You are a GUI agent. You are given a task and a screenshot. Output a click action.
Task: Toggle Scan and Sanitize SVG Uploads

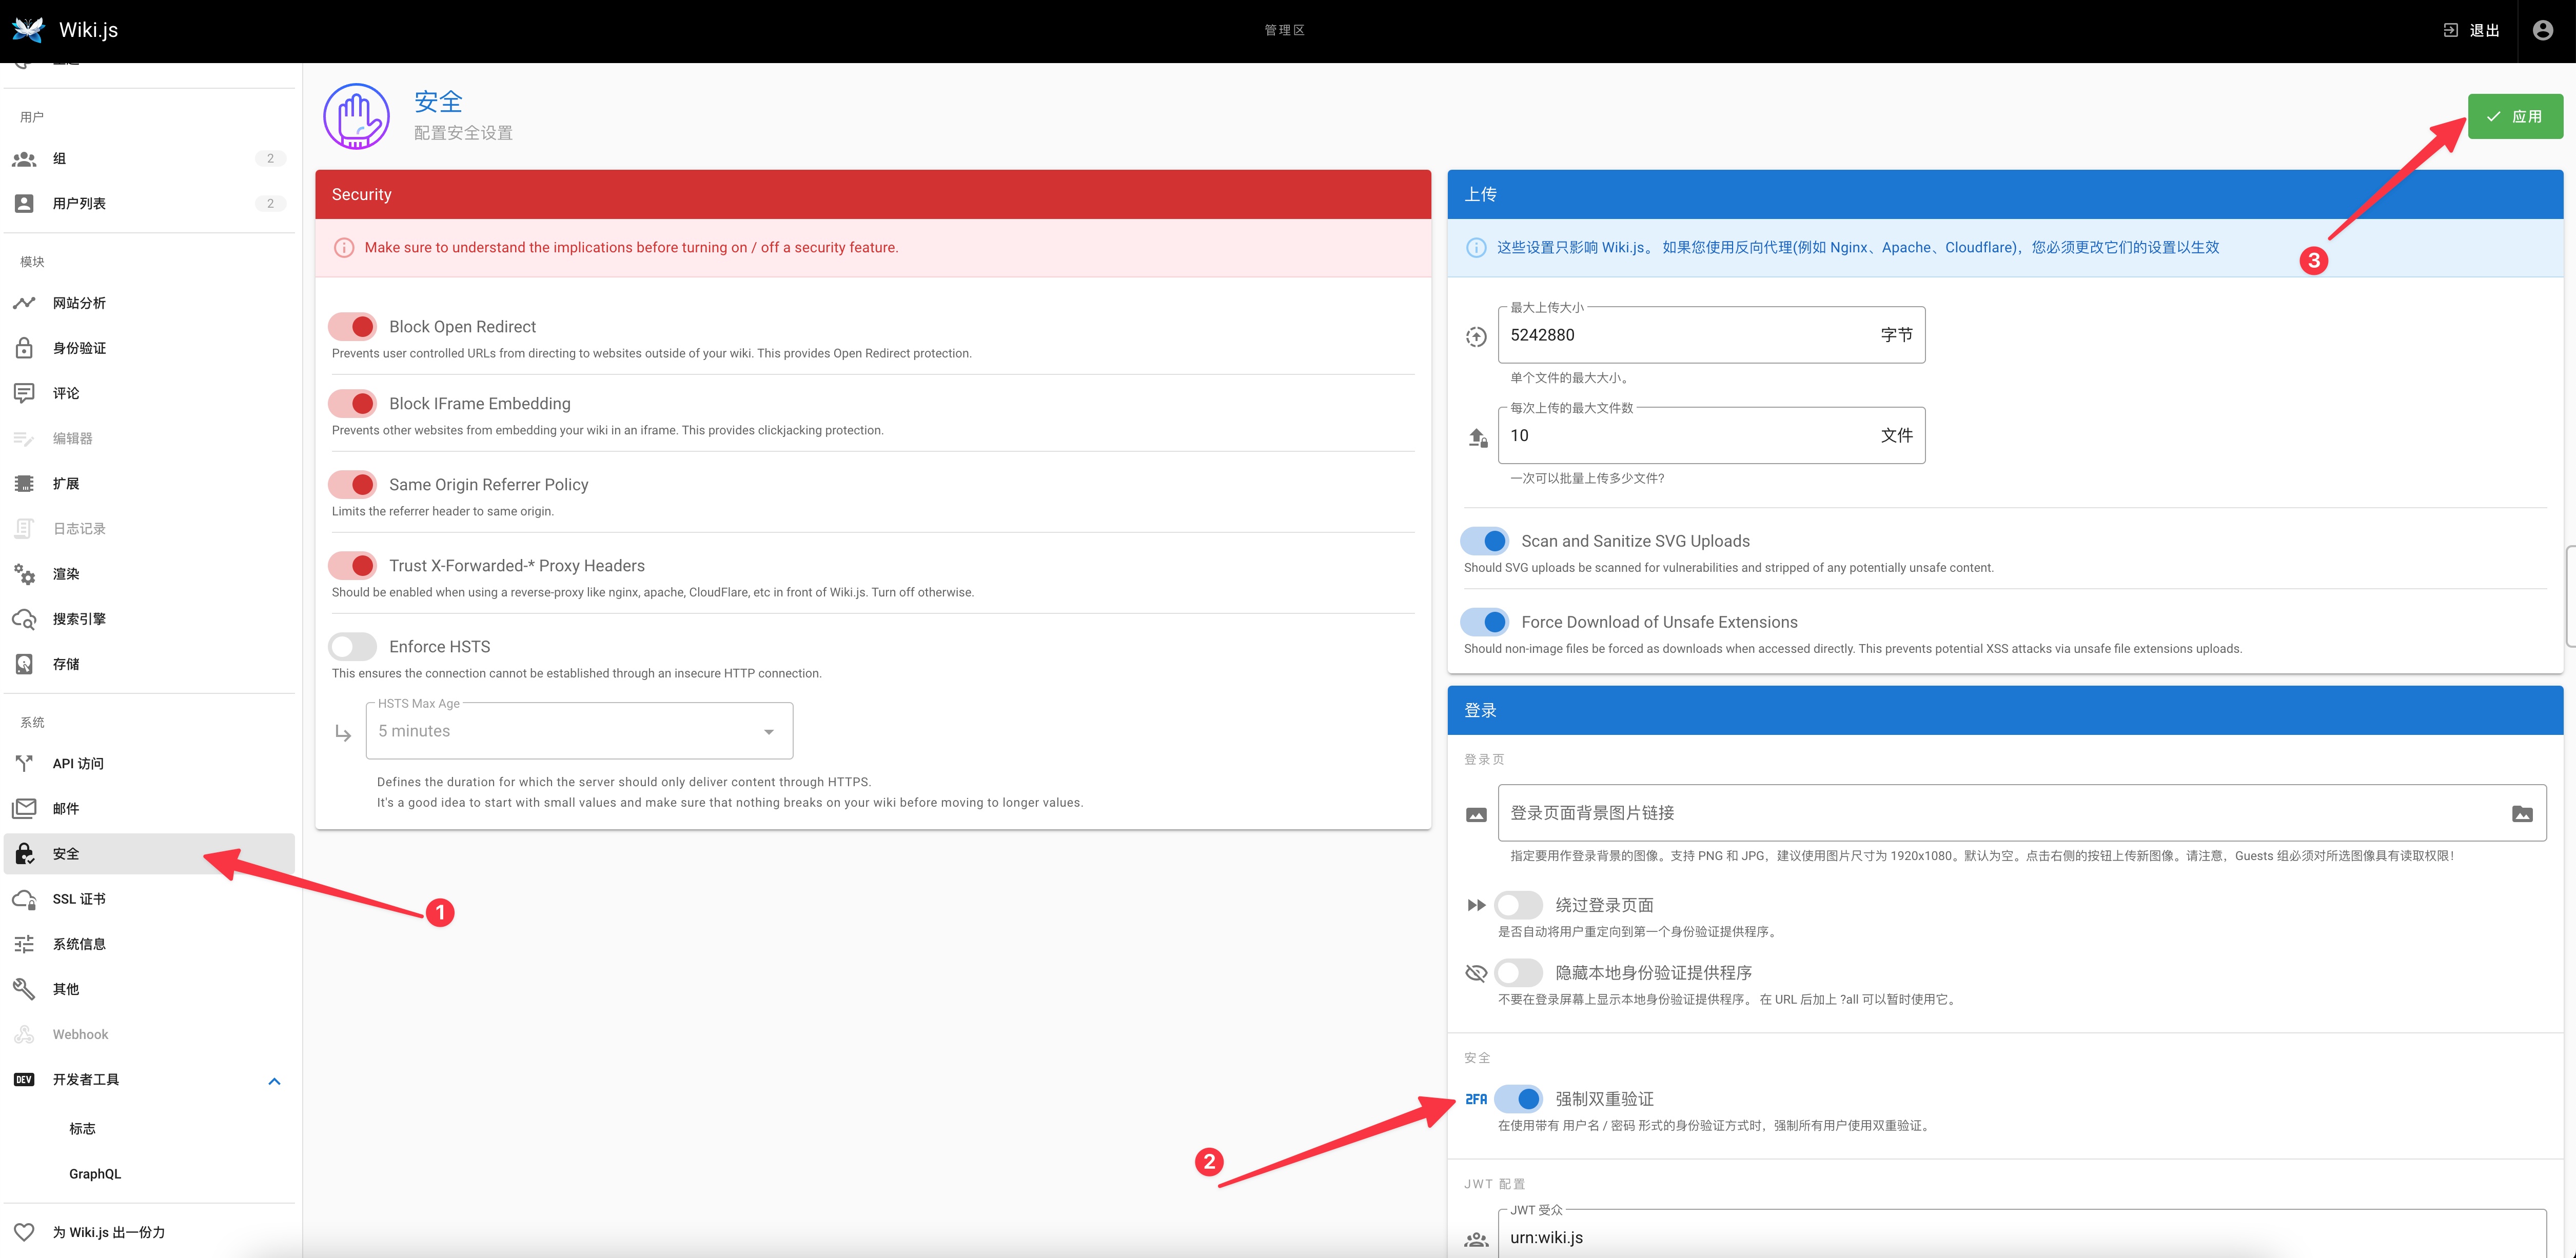(1484, 541)
